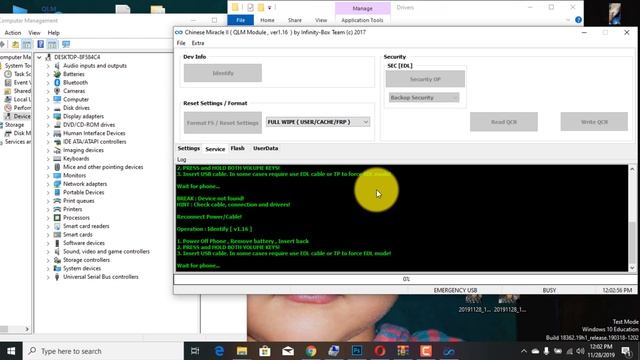This screenshot has width=640, height=360.
Task: Switch to the UserData tab
Action: coord(266,148)
